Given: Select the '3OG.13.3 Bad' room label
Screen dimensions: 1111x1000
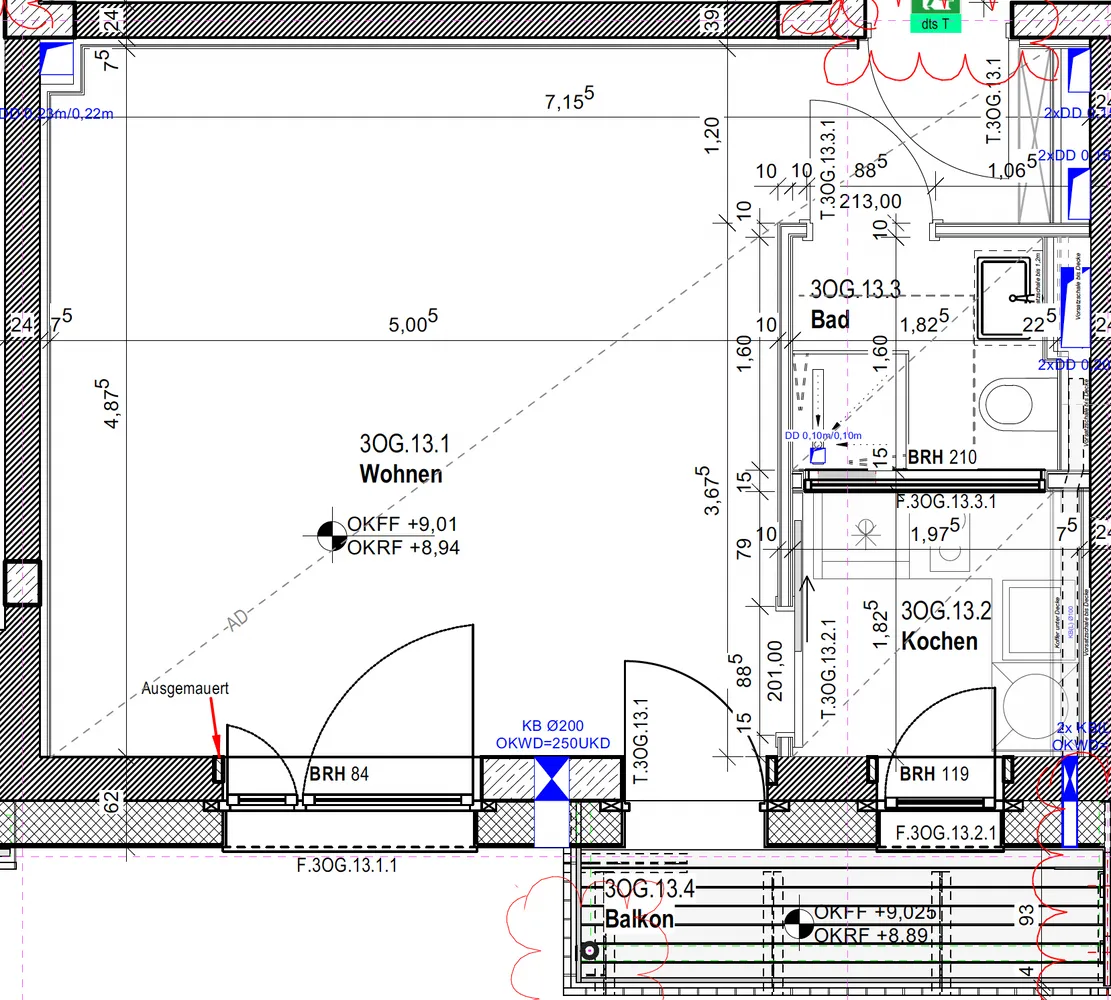Looking at the screenshot, I should tap(855, 304).
